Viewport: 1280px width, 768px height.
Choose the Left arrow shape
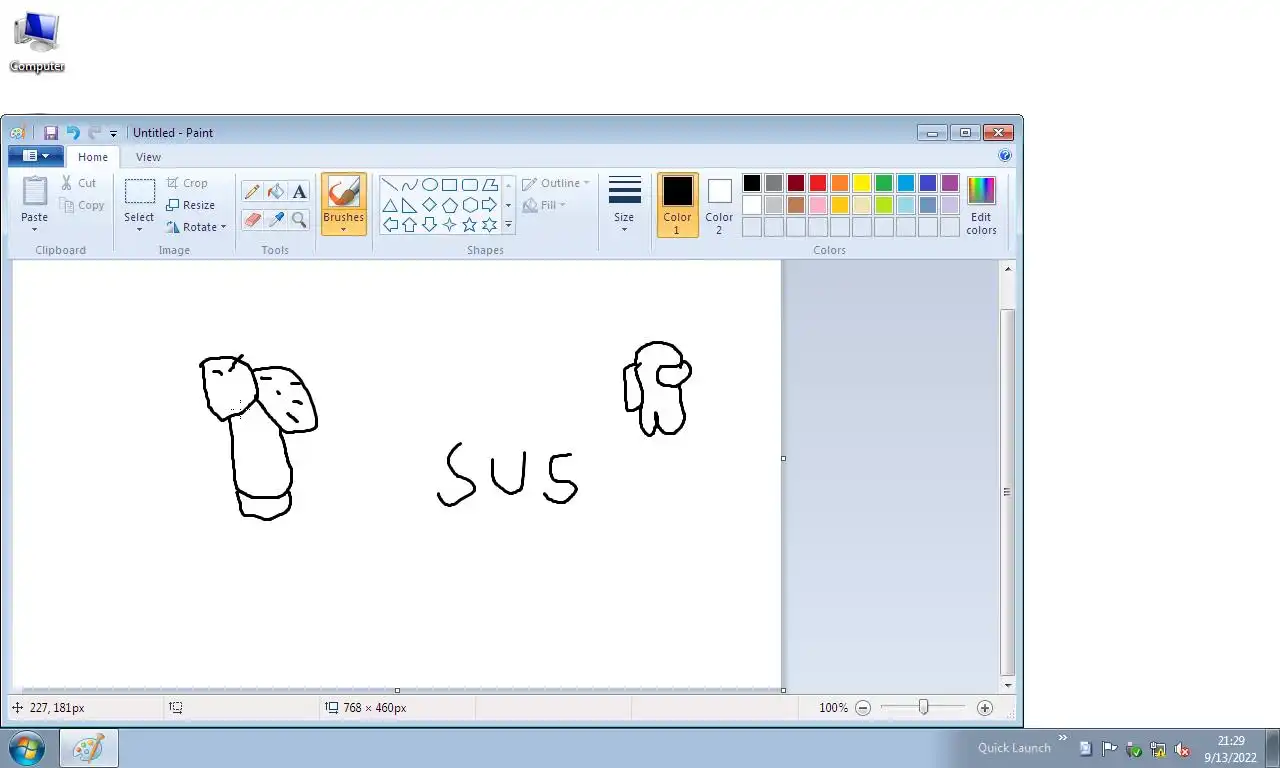(x=390, y=225)
